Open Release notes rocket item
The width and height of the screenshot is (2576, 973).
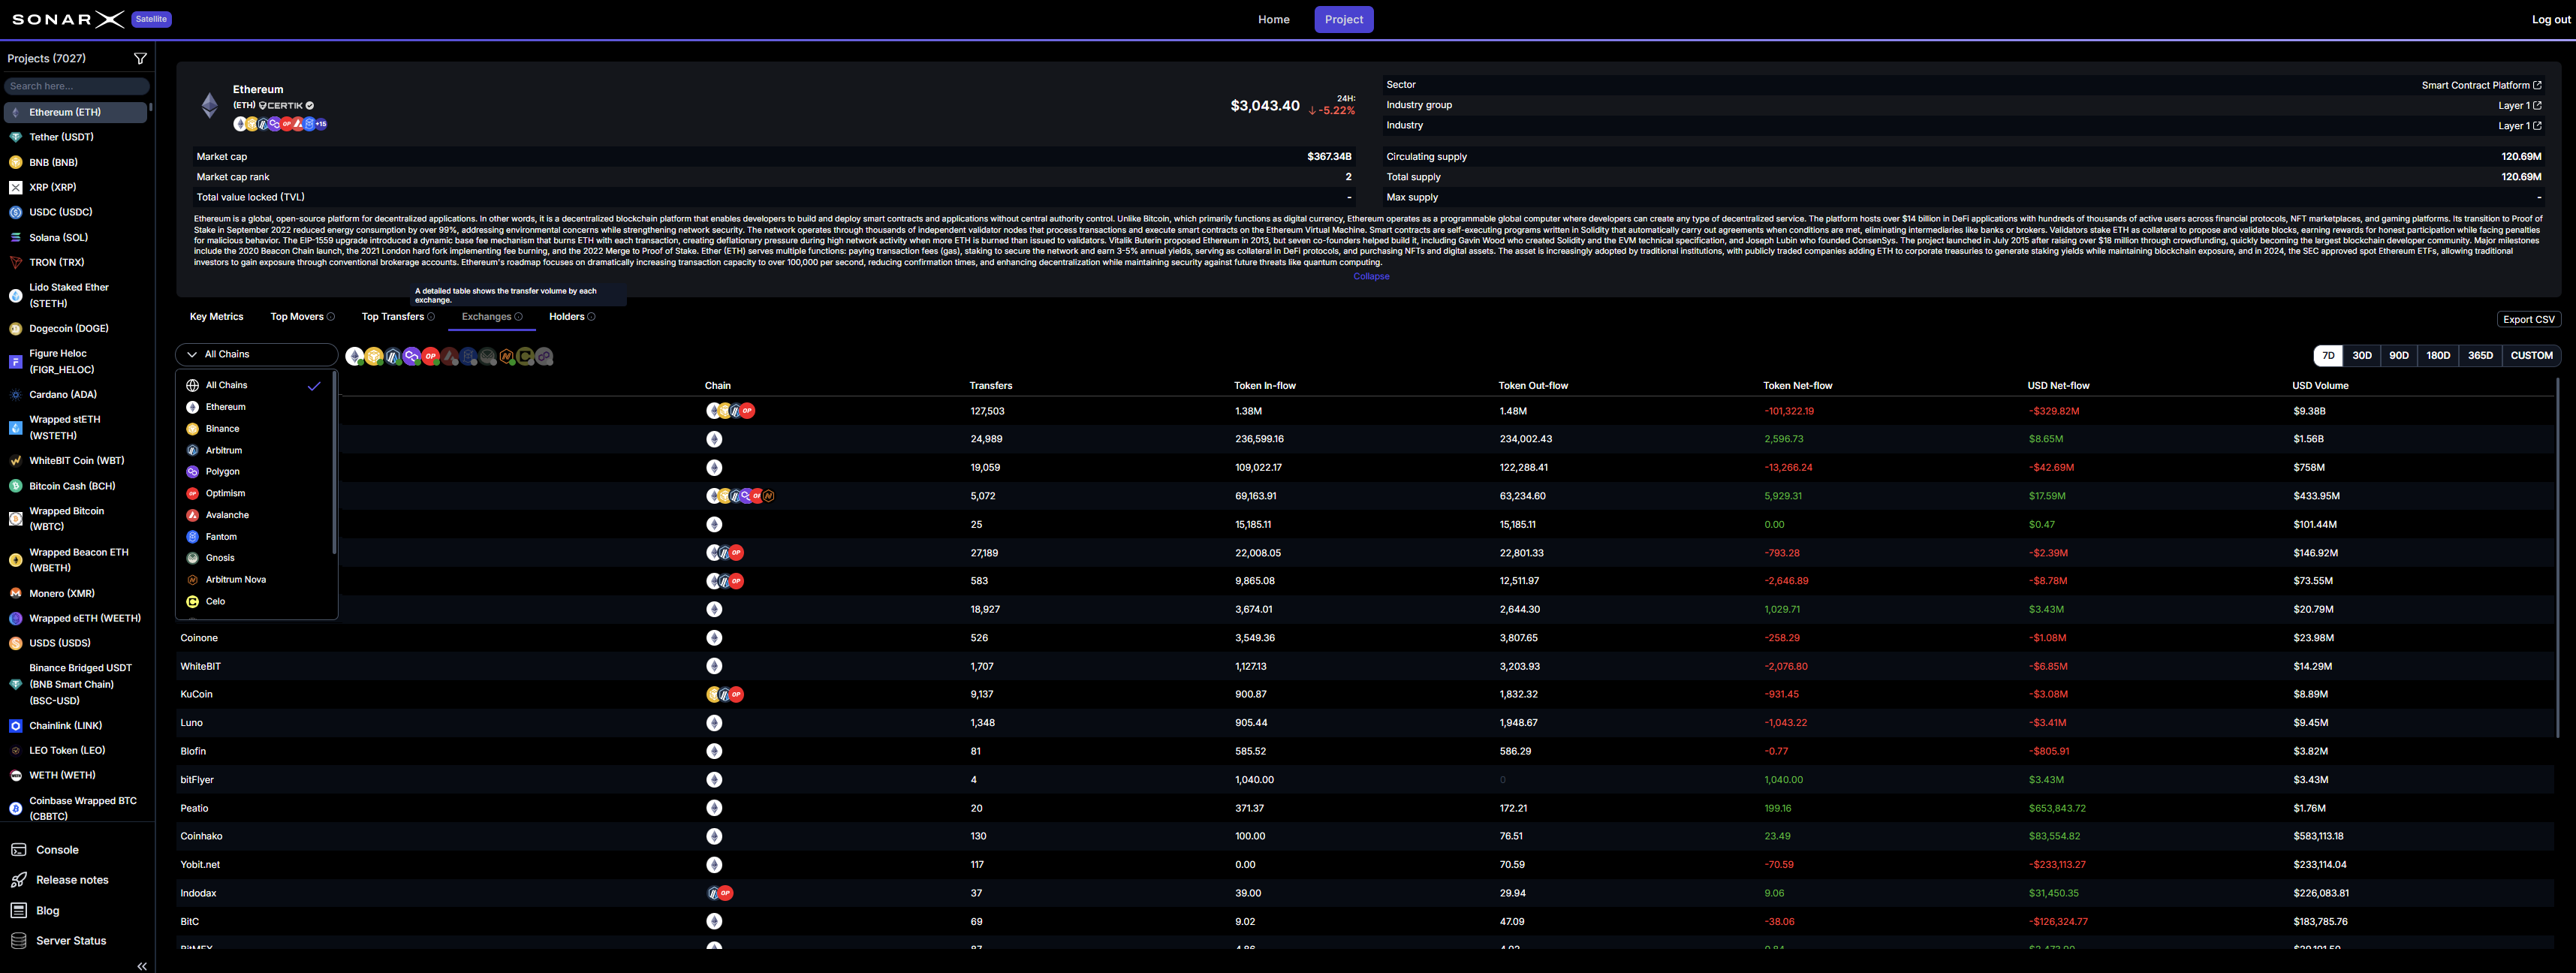(71, 880)
